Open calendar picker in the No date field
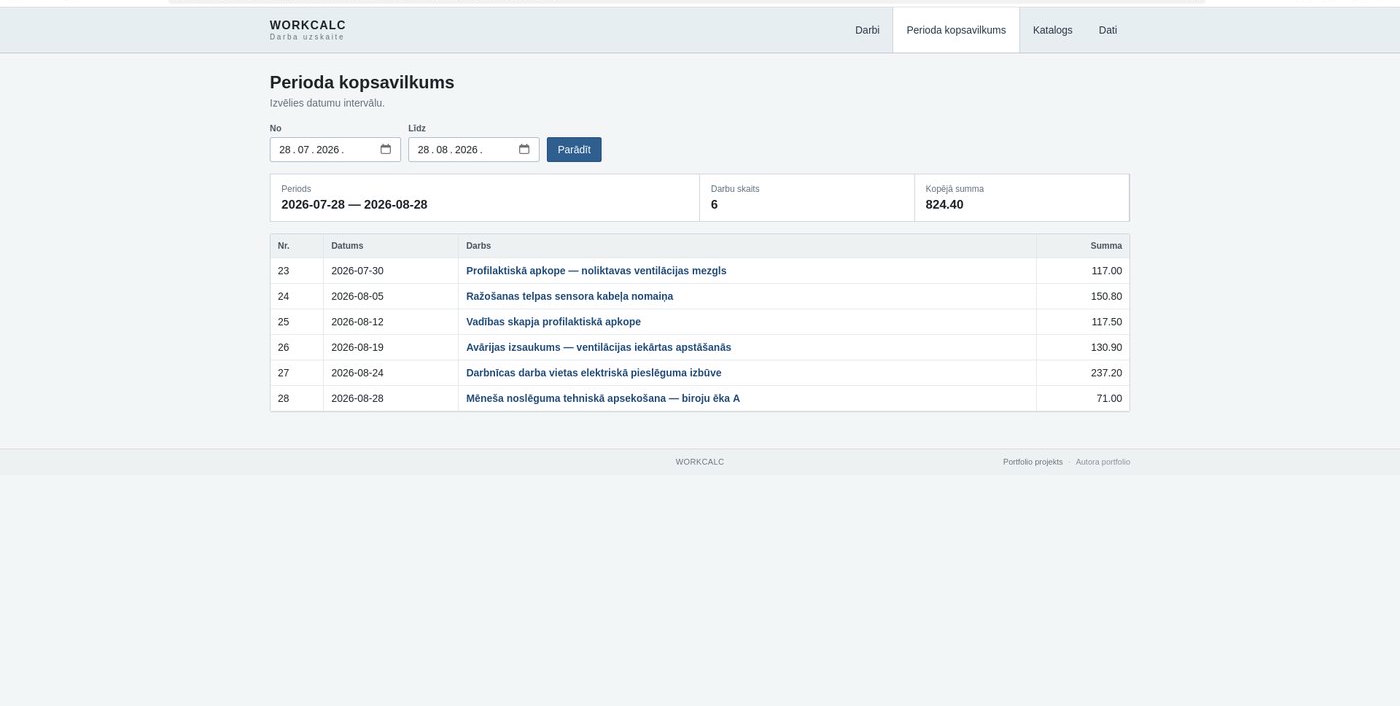Image resolution: width=1400 pixels, height=706 pixels. [x=386, y=150]
